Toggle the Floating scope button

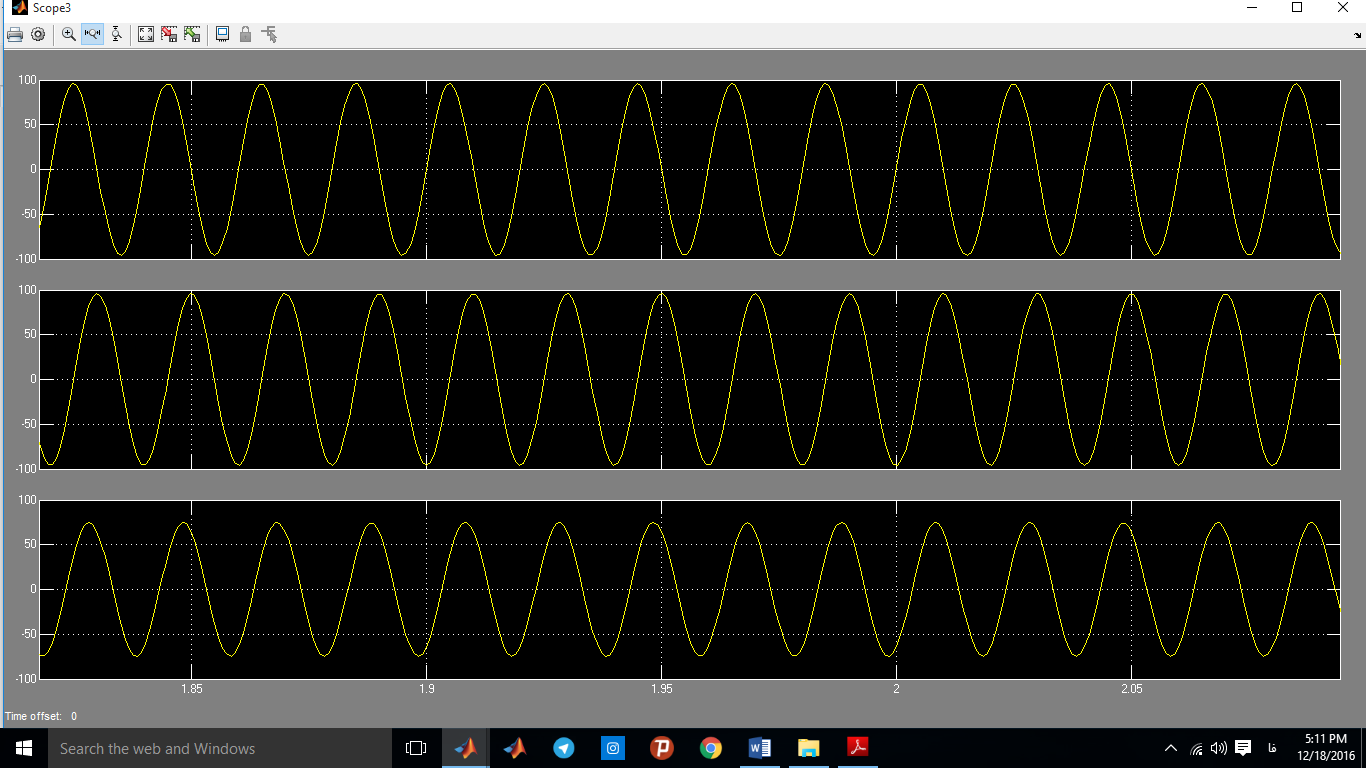(222, 34)
